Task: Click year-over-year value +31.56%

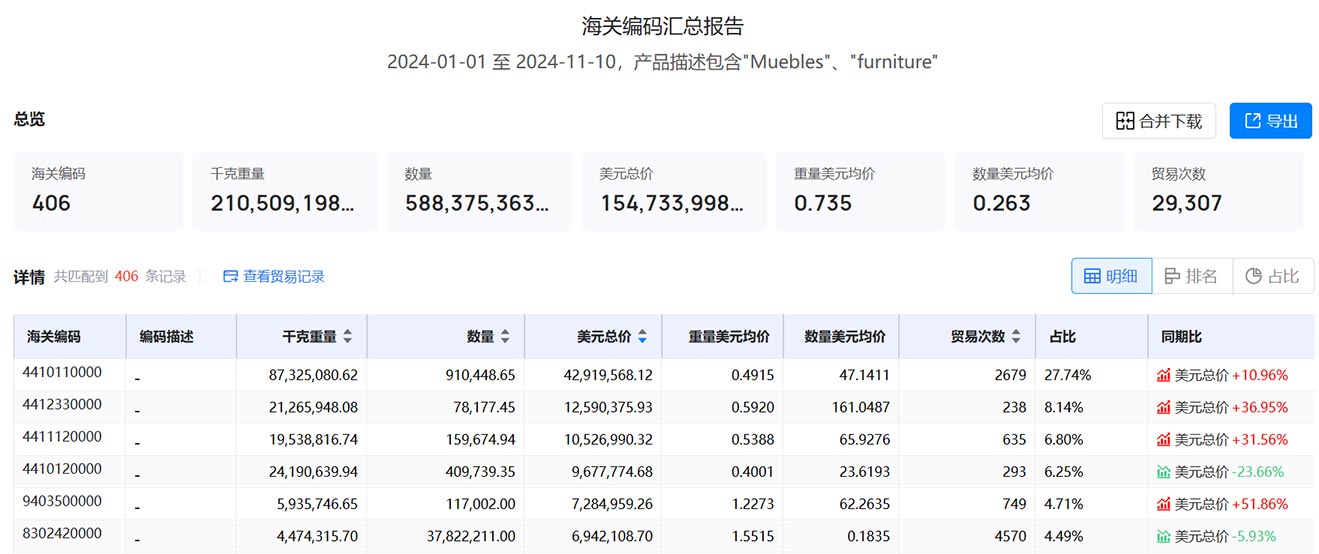Action: click(1260, 439)
